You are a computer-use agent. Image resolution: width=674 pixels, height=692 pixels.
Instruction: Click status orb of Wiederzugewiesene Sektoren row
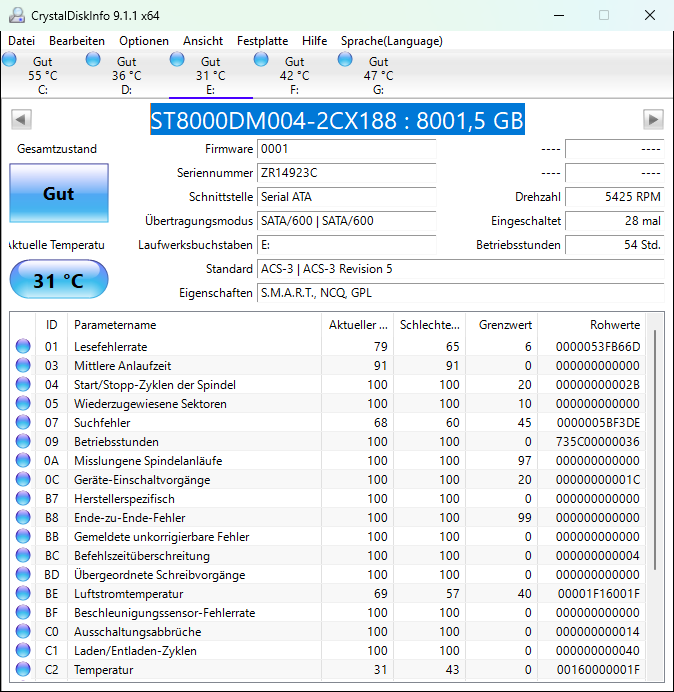[23, 403]
